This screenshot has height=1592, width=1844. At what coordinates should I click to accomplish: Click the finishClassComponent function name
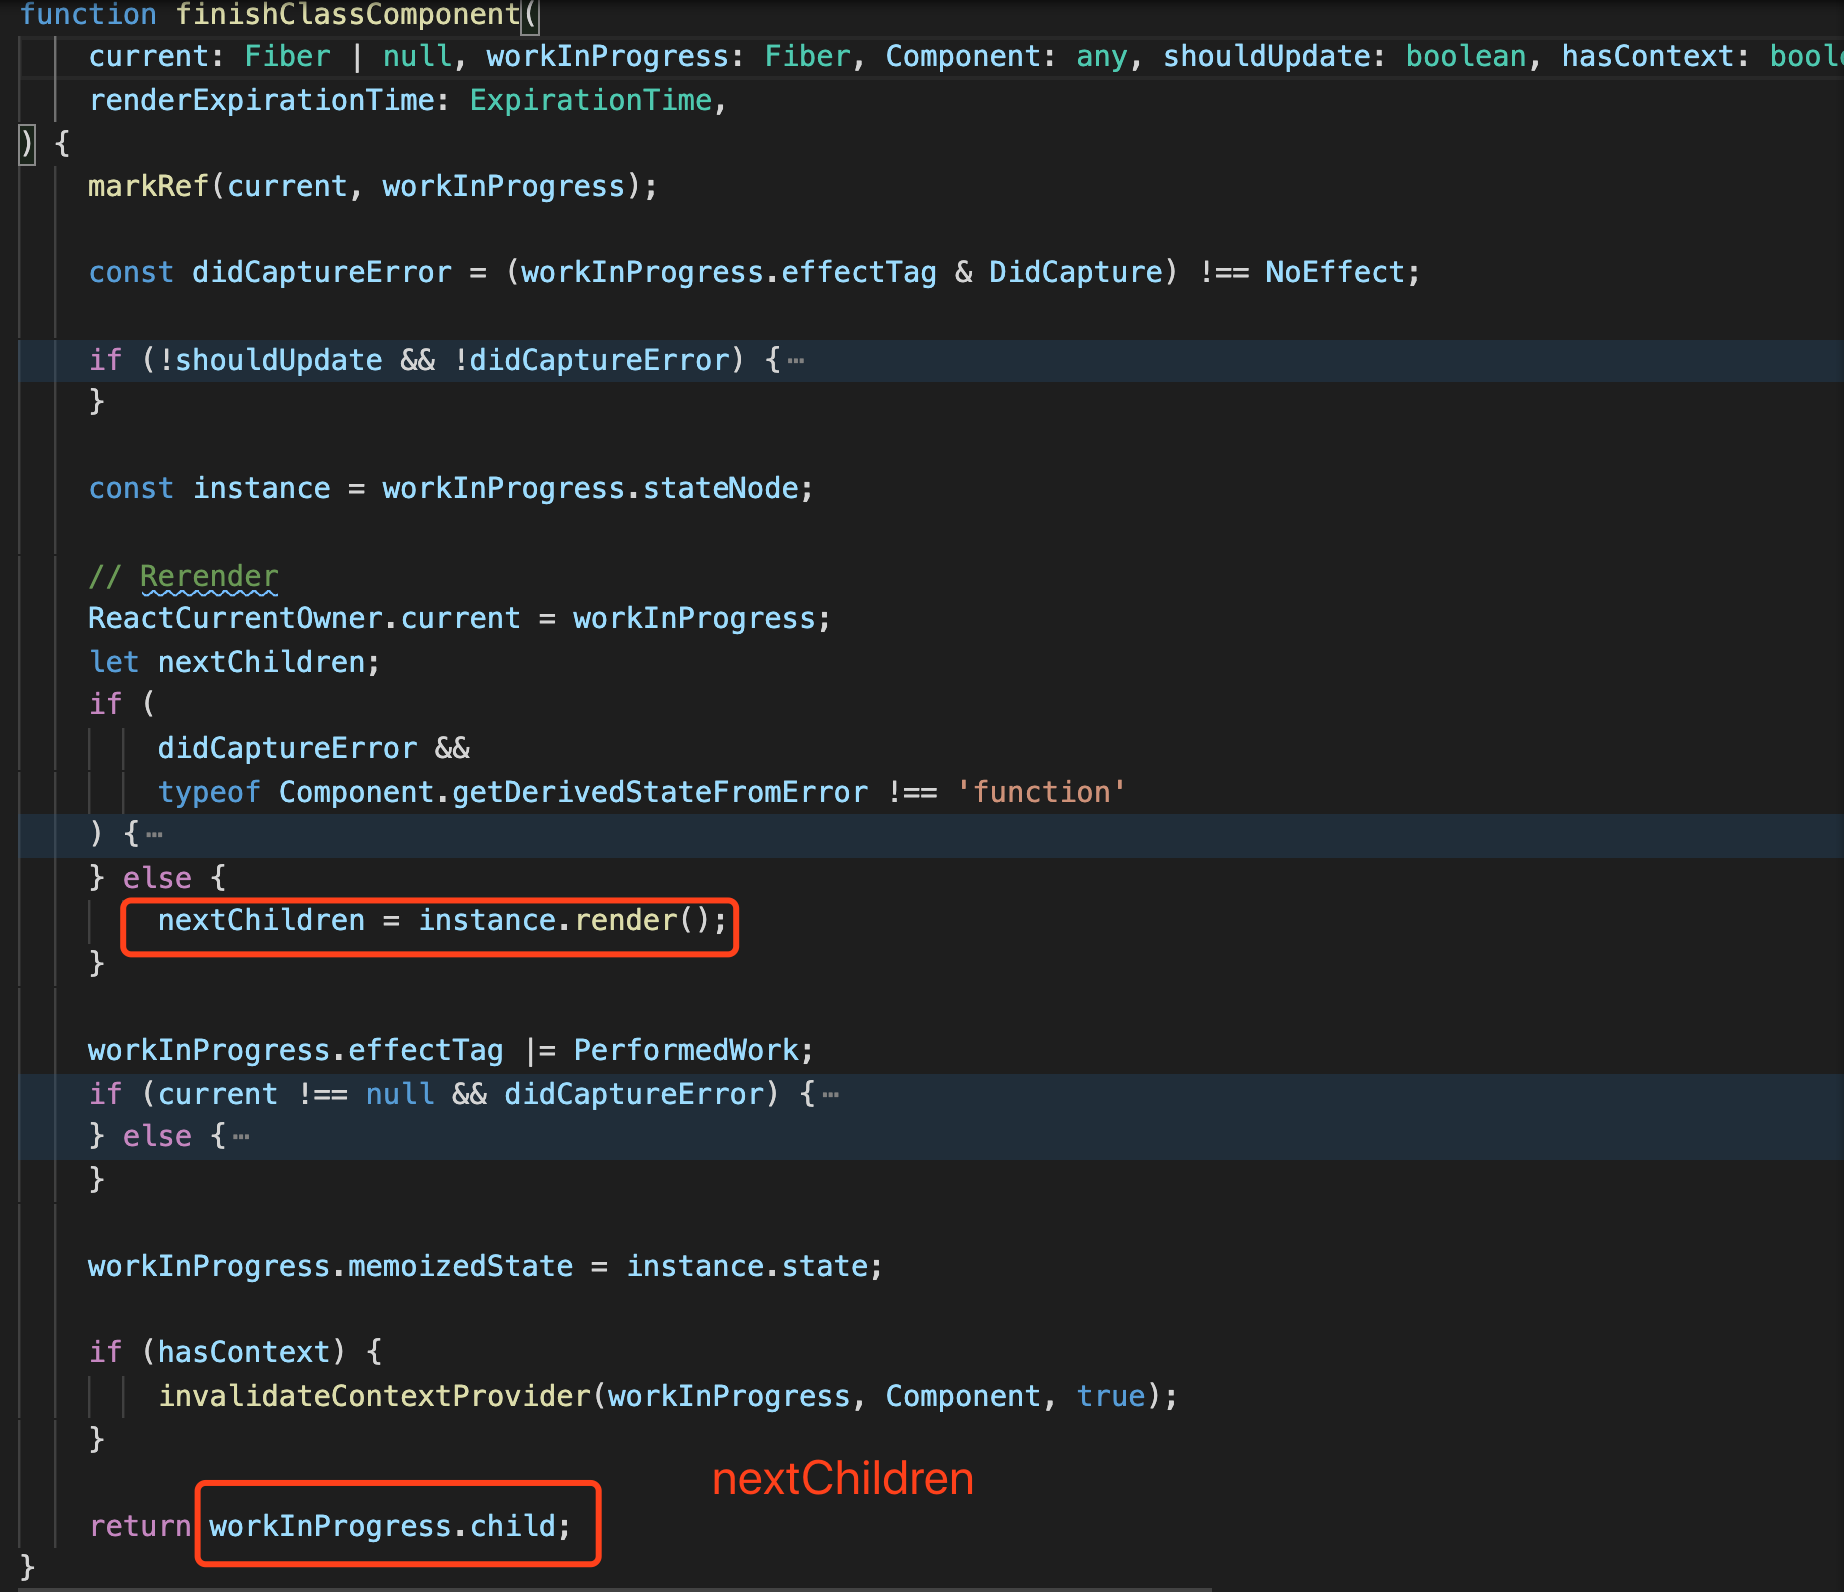click(348, 15)
